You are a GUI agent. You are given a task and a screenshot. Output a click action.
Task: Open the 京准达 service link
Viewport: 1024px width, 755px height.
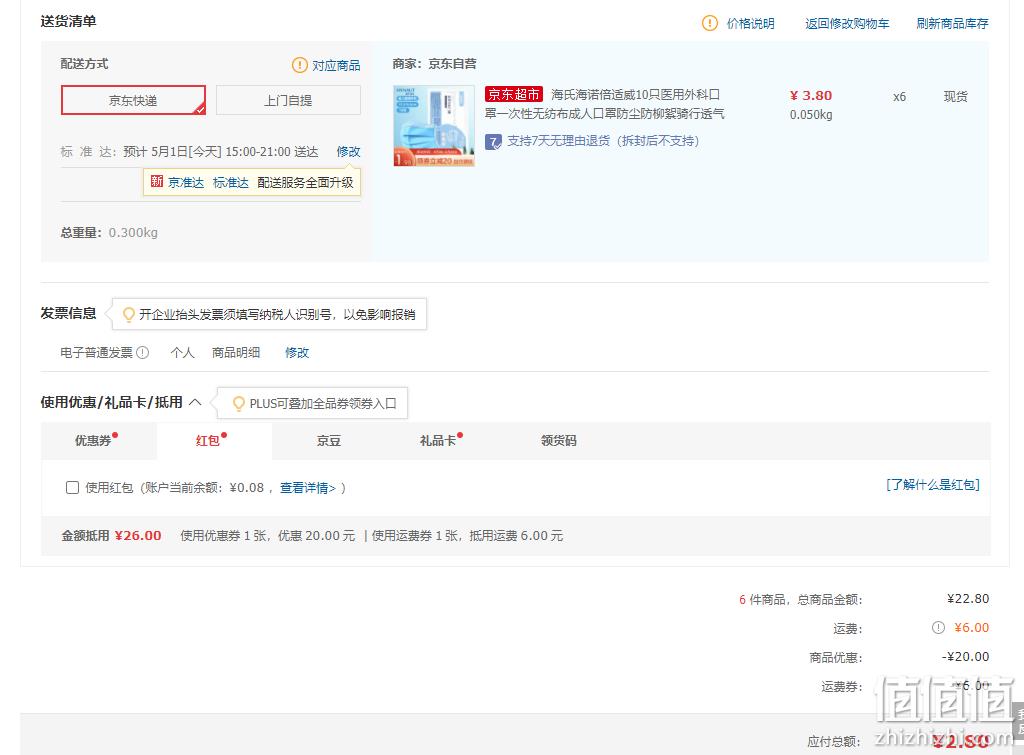click(x=186, y=182)
